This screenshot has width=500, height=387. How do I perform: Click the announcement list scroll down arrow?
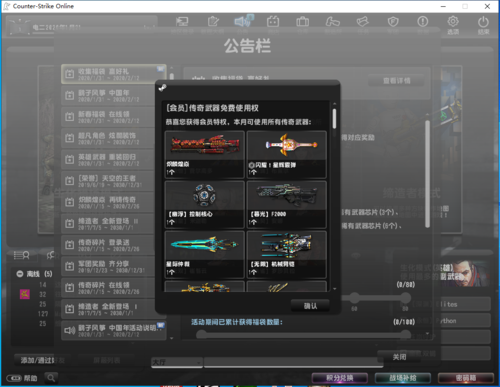[172, 338]
